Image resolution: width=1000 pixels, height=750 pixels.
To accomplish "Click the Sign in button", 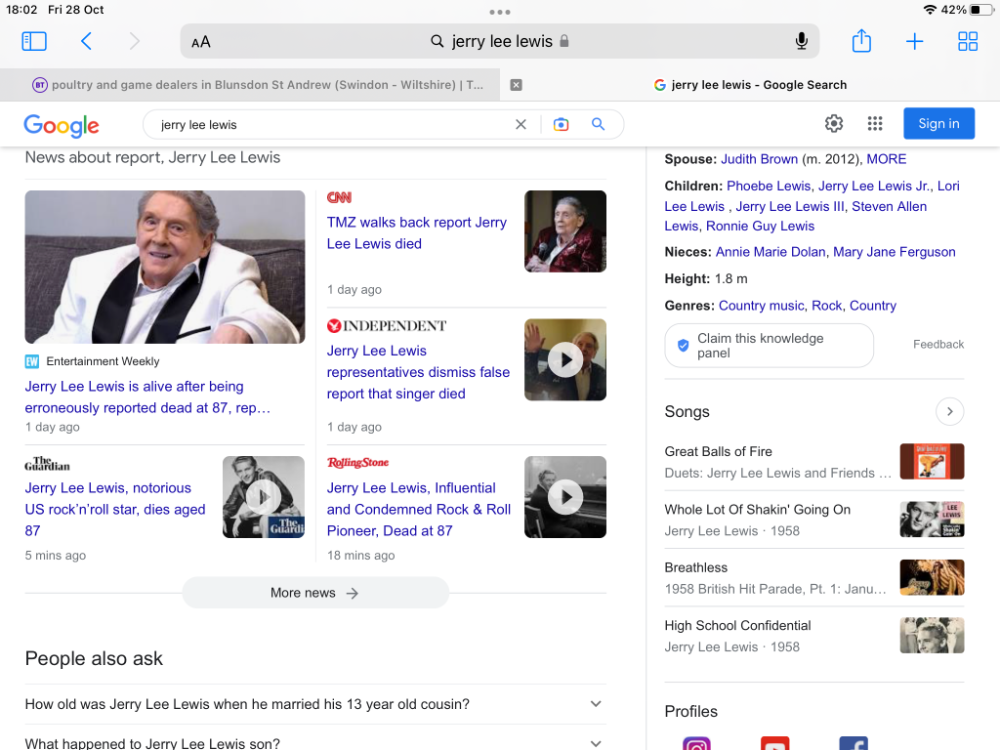I will (x=938, y=124).
